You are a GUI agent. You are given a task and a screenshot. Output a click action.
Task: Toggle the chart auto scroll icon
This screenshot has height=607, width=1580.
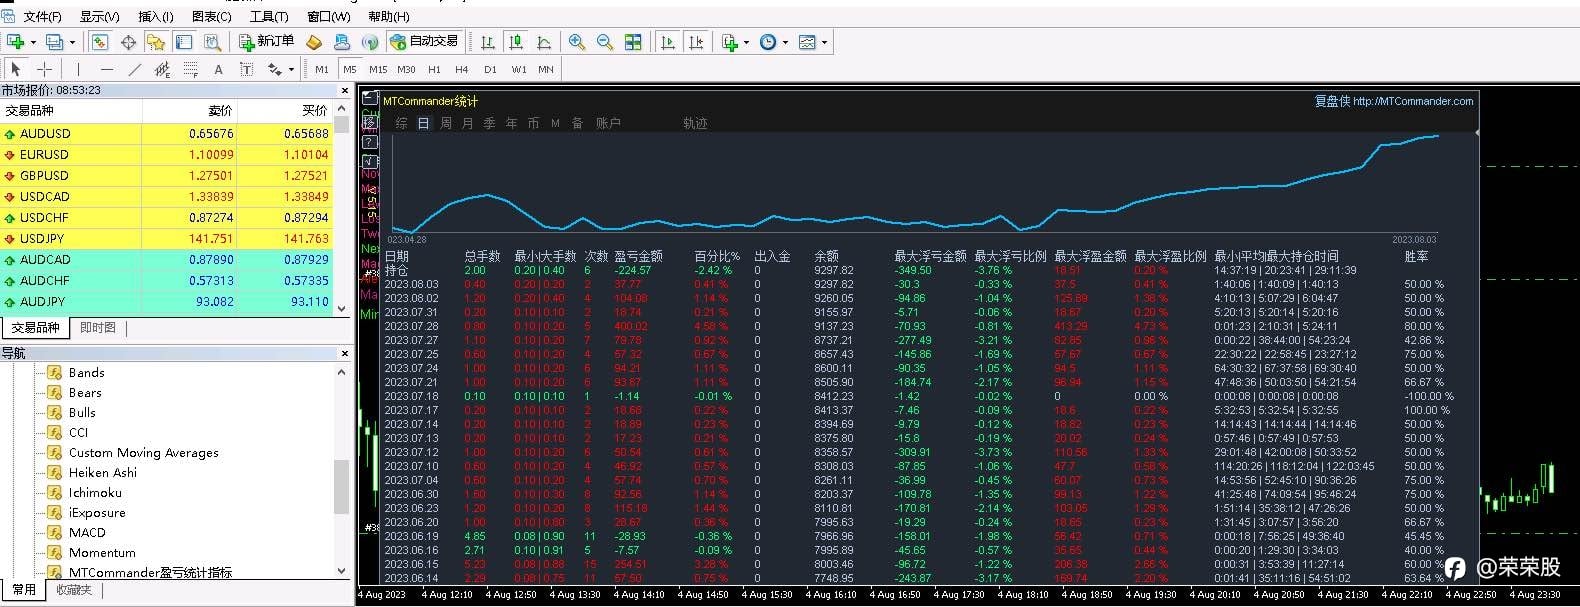(669, 42)
